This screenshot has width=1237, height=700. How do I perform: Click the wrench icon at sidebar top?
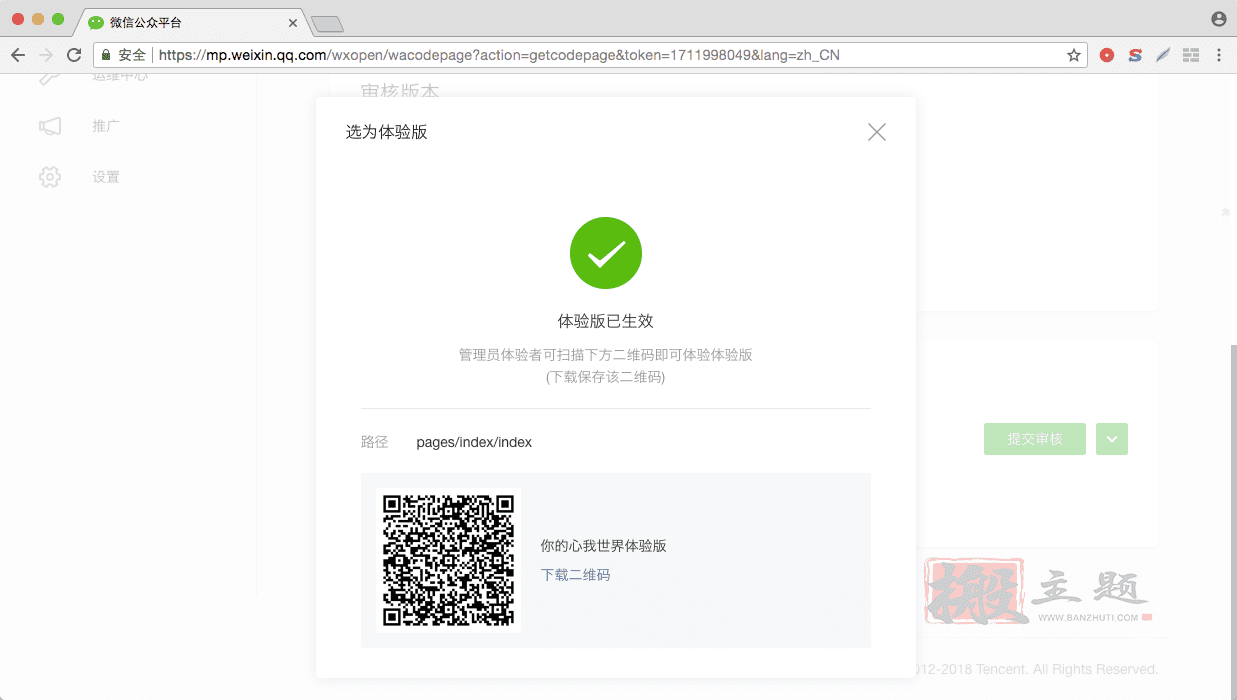(50, 78)
